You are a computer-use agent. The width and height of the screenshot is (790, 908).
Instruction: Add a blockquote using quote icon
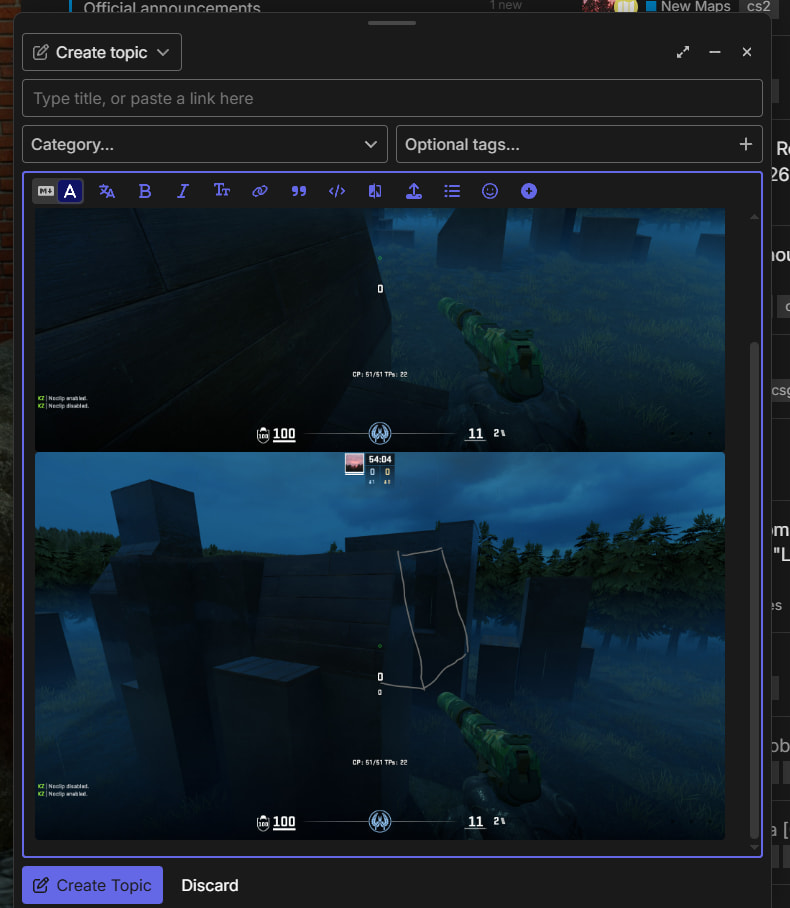[x=299, y=191]
